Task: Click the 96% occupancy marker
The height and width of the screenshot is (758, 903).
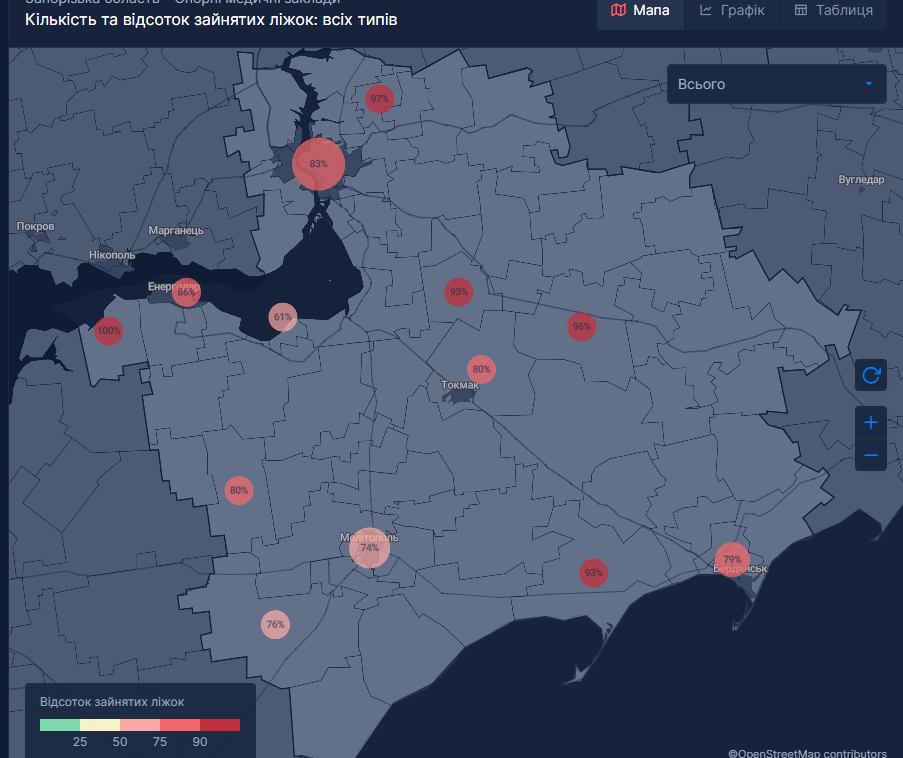Action: 581,326
